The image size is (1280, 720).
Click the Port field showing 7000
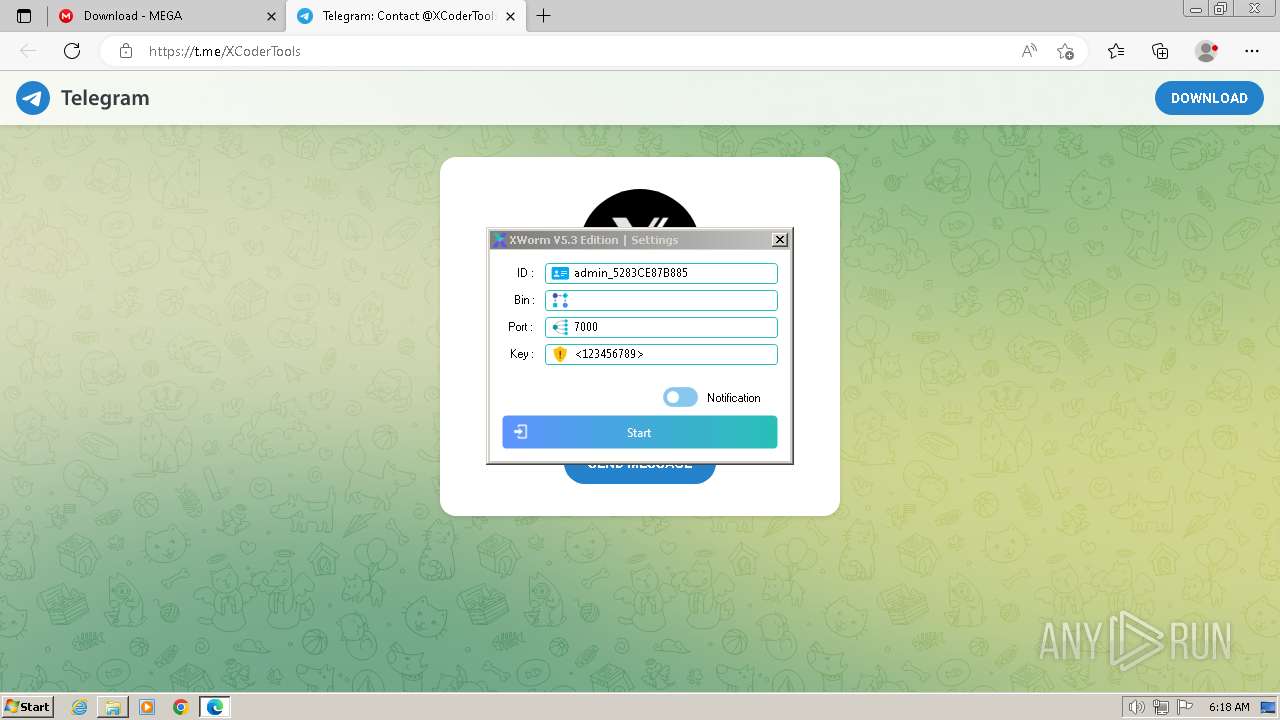point(661,327)
